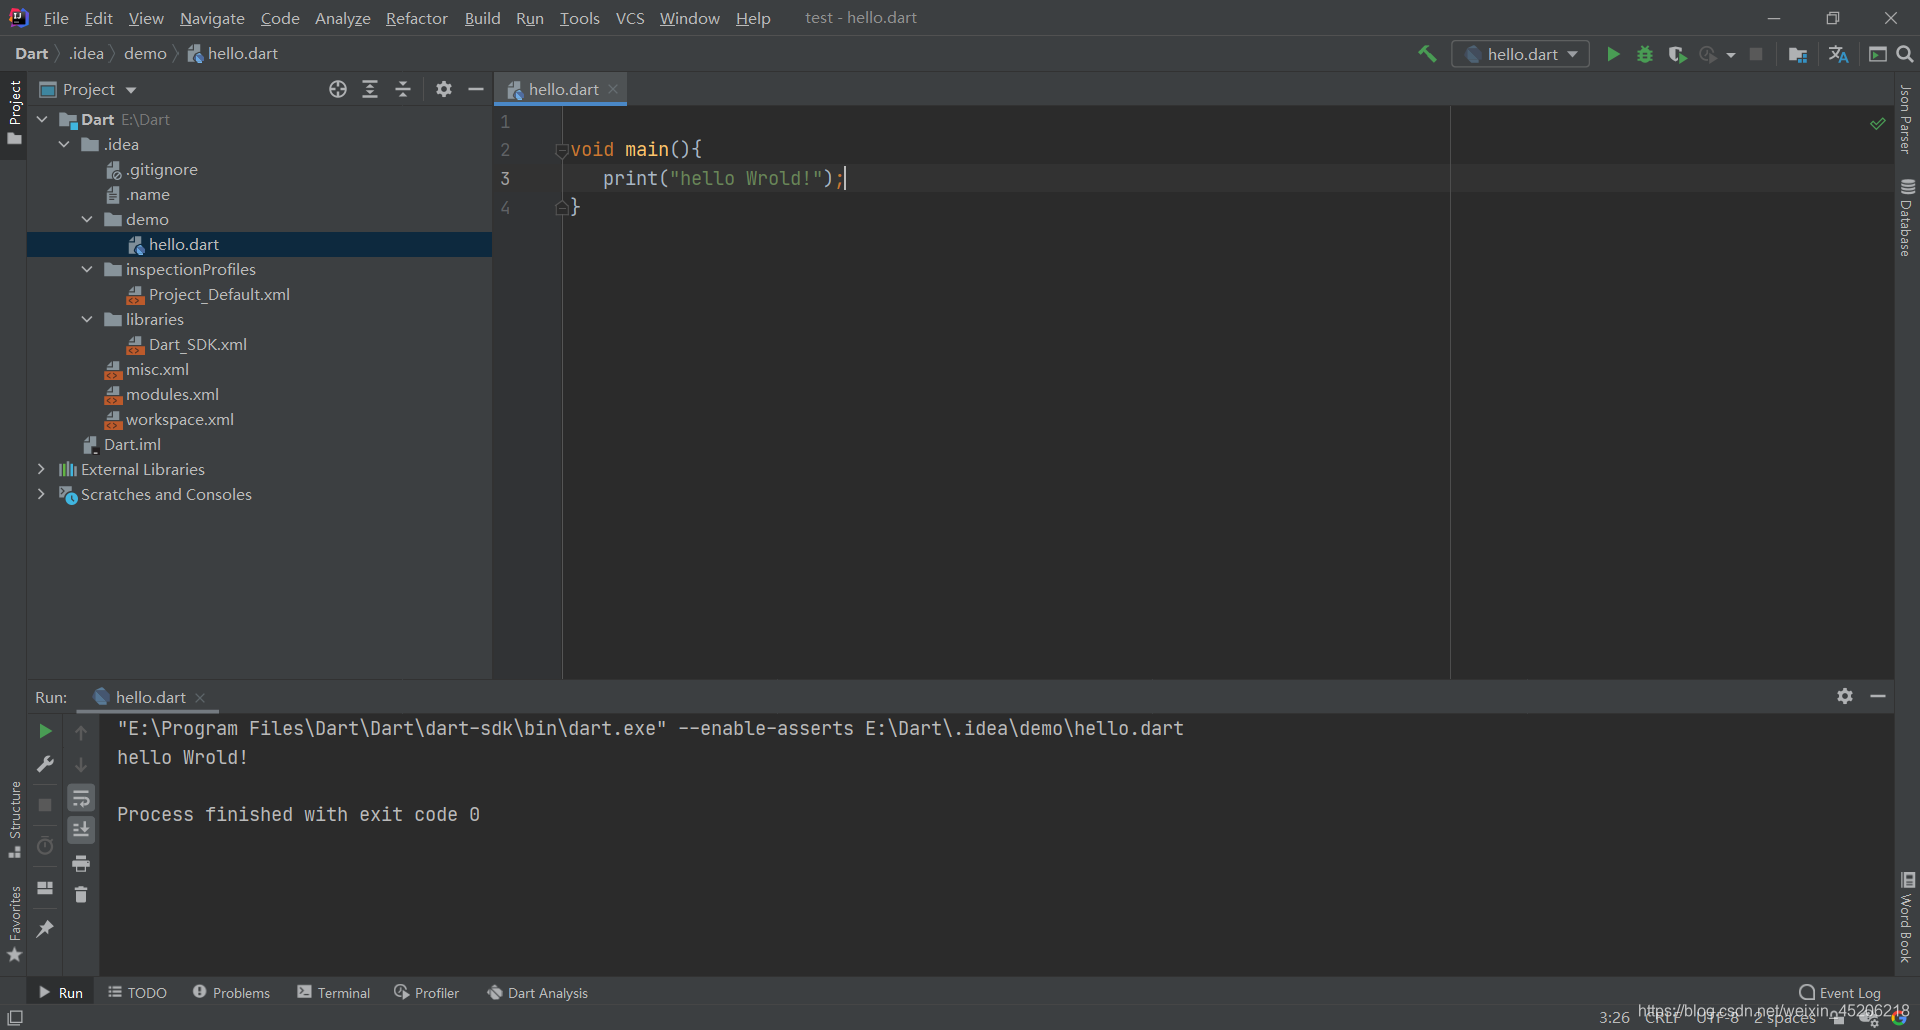This screenshot has width=1920, height=1030.
Task: Collapse the .idea folder
Action: [64, 144]
